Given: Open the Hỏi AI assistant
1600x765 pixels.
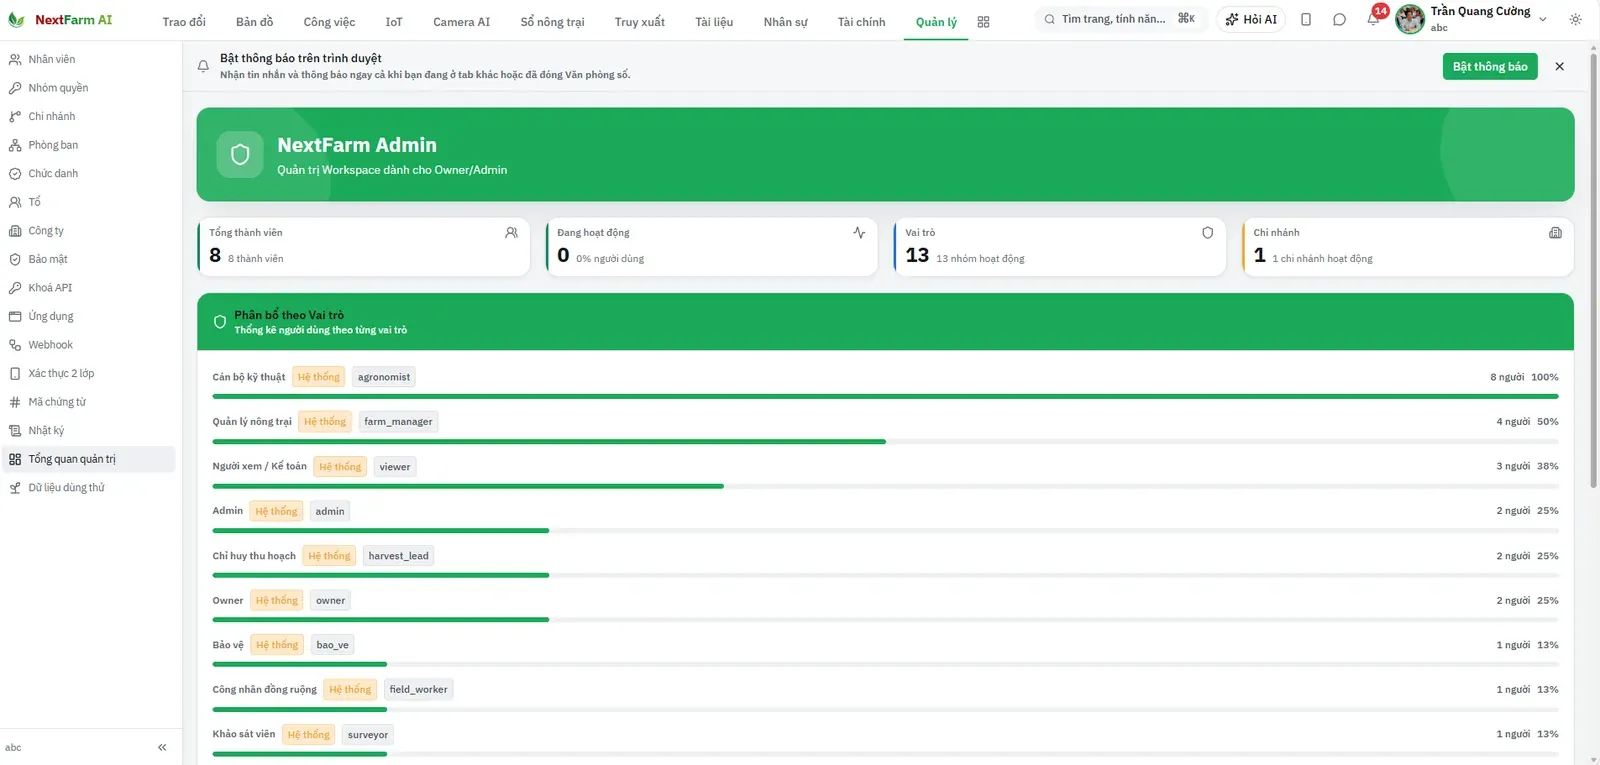Looking at the screenshot, I should 1251,20.
